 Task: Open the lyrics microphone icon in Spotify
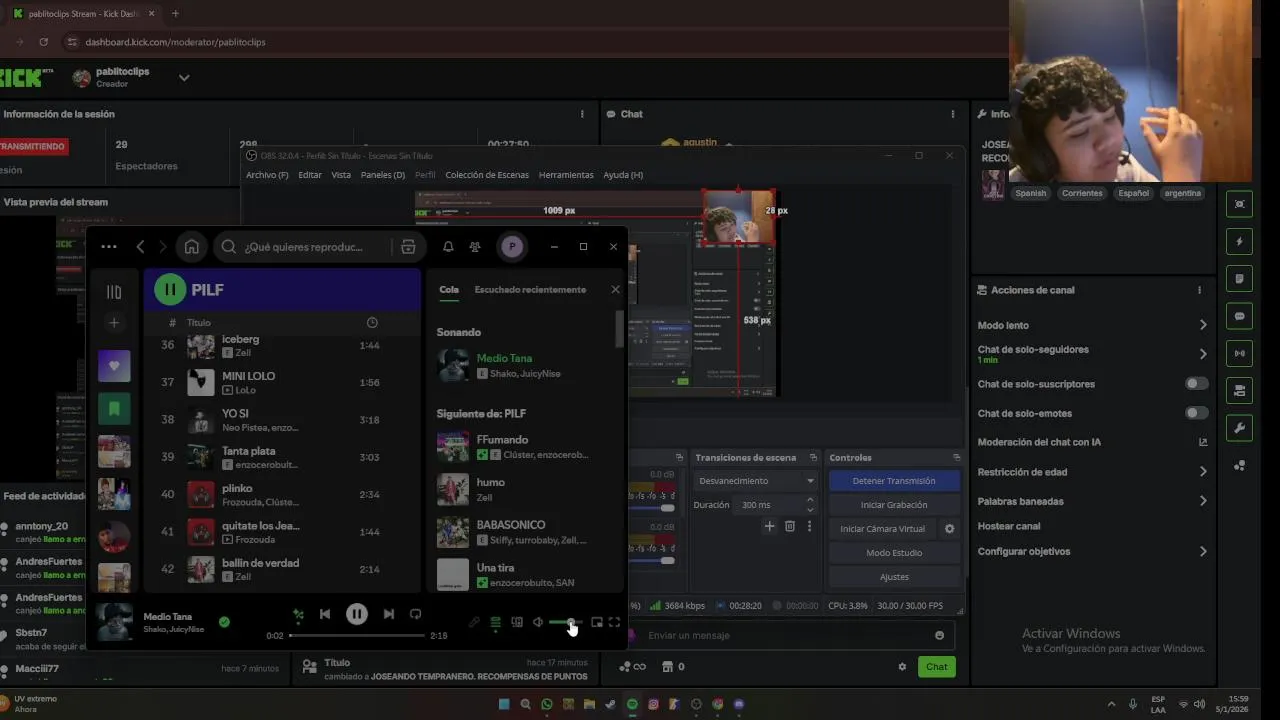coord(474,622)
